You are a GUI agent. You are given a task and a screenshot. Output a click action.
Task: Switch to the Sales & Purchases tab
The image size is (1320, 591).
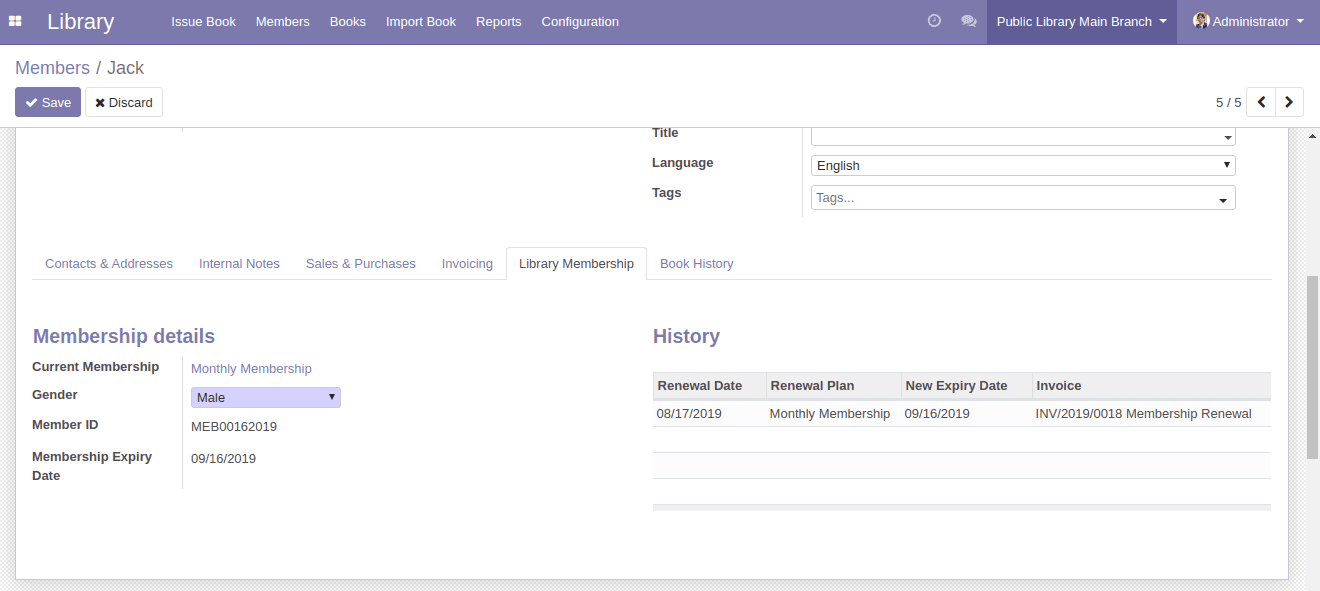point(361,264)
